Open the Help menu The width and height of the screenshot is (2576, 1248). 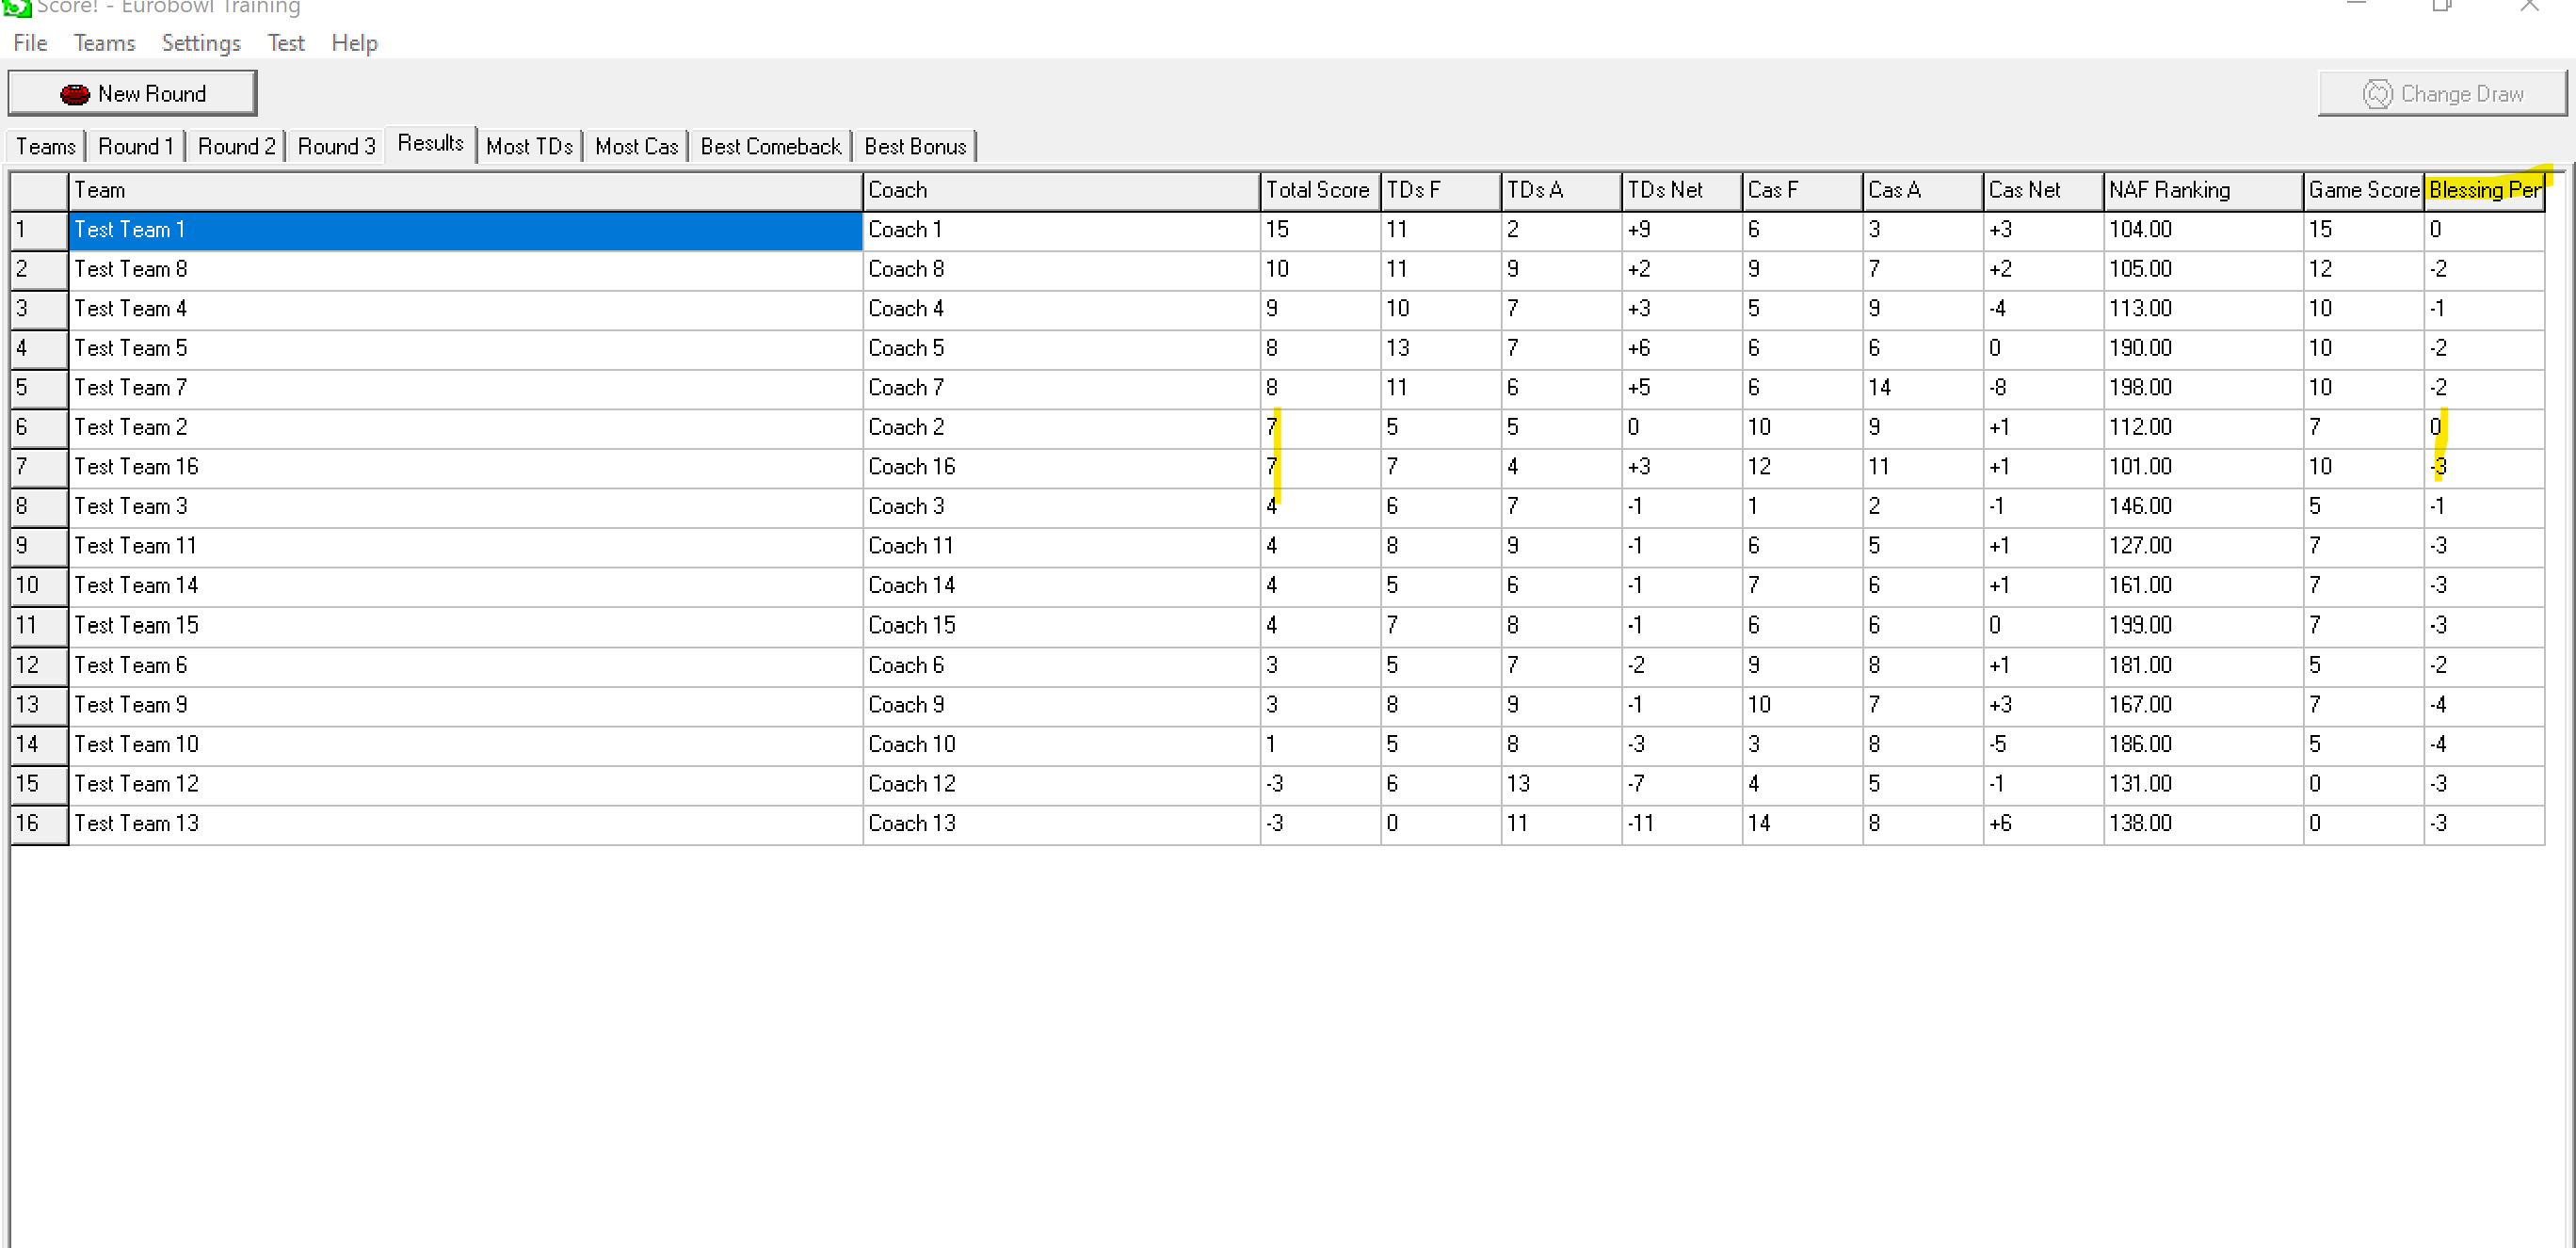click(x=354, y=43)
